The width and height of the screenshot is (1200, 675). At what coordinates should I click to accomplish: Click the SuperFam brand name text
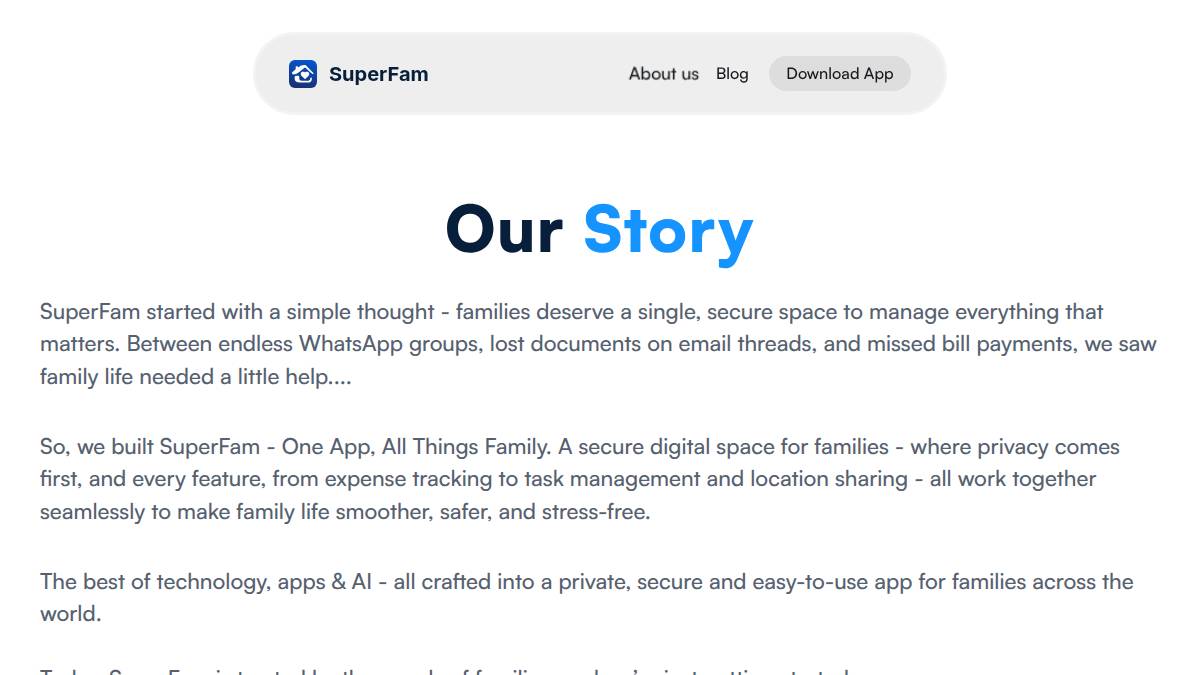pyautogui.click(x=378, y=74)
